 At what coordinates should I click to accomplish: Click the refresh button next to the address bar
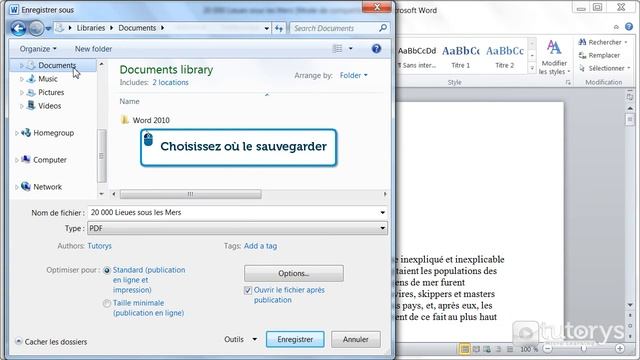pyautogui.click(x=279, y=28)
